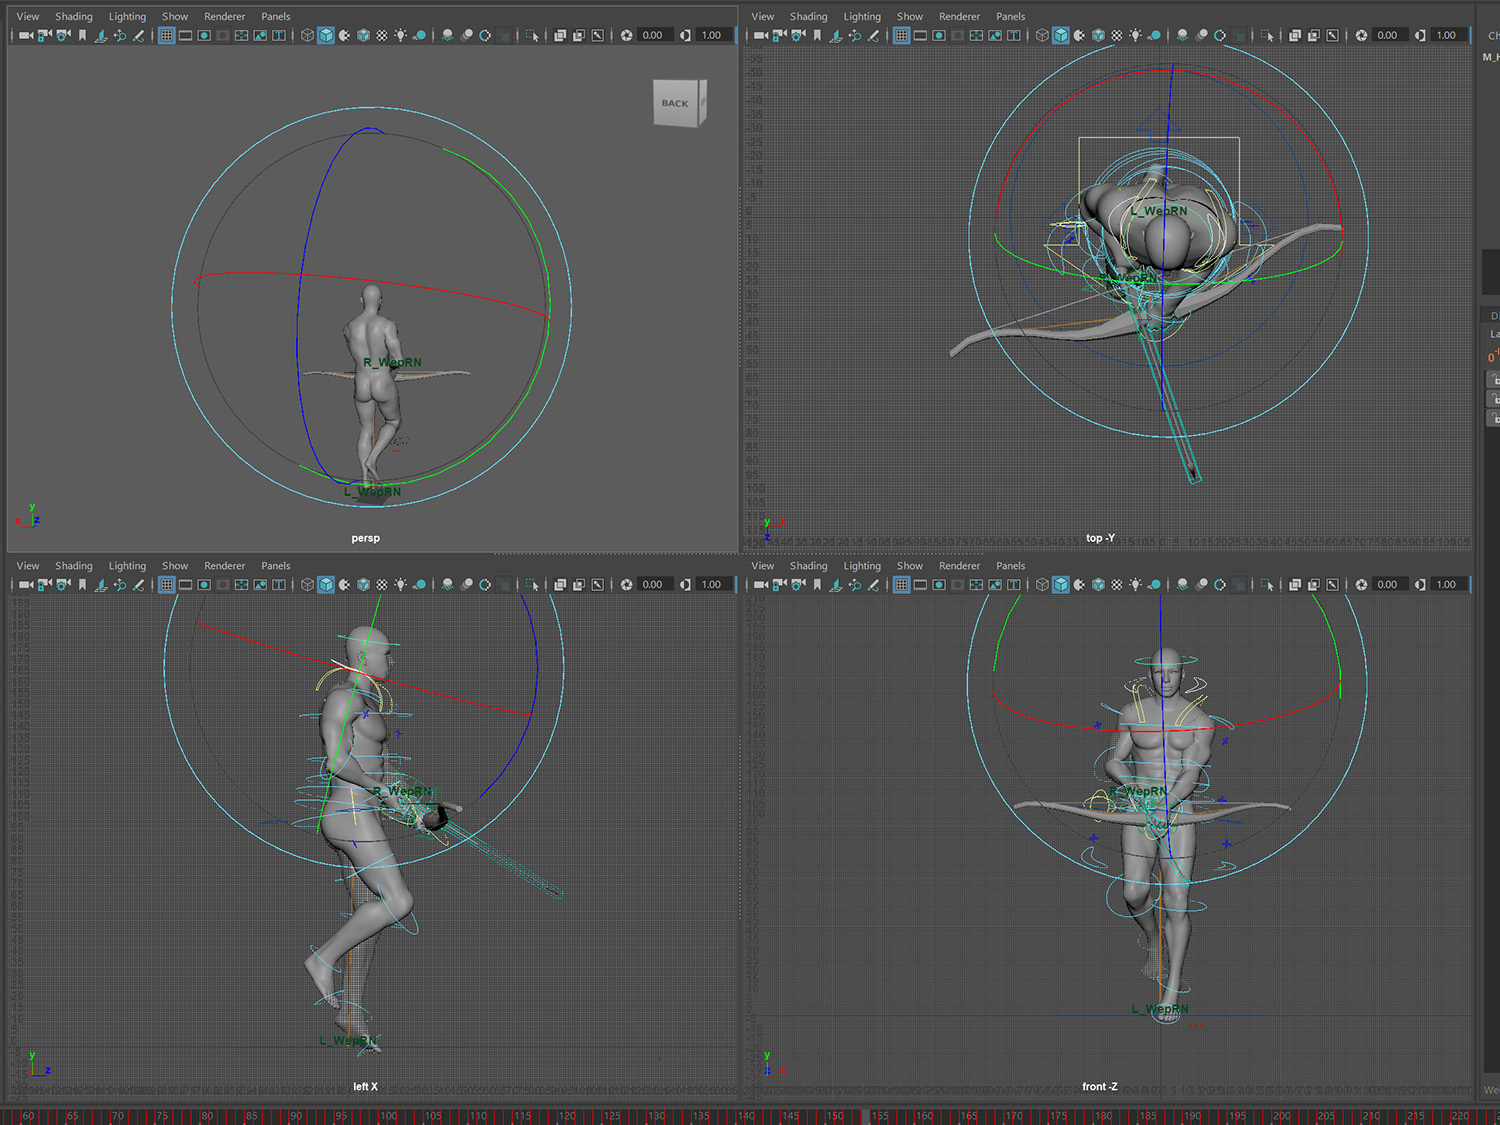Image resolution: width=1500 pixels, height=1125 pixels.
Task: Toggle grid display in persp viewport
Action: tap(166, 35)
